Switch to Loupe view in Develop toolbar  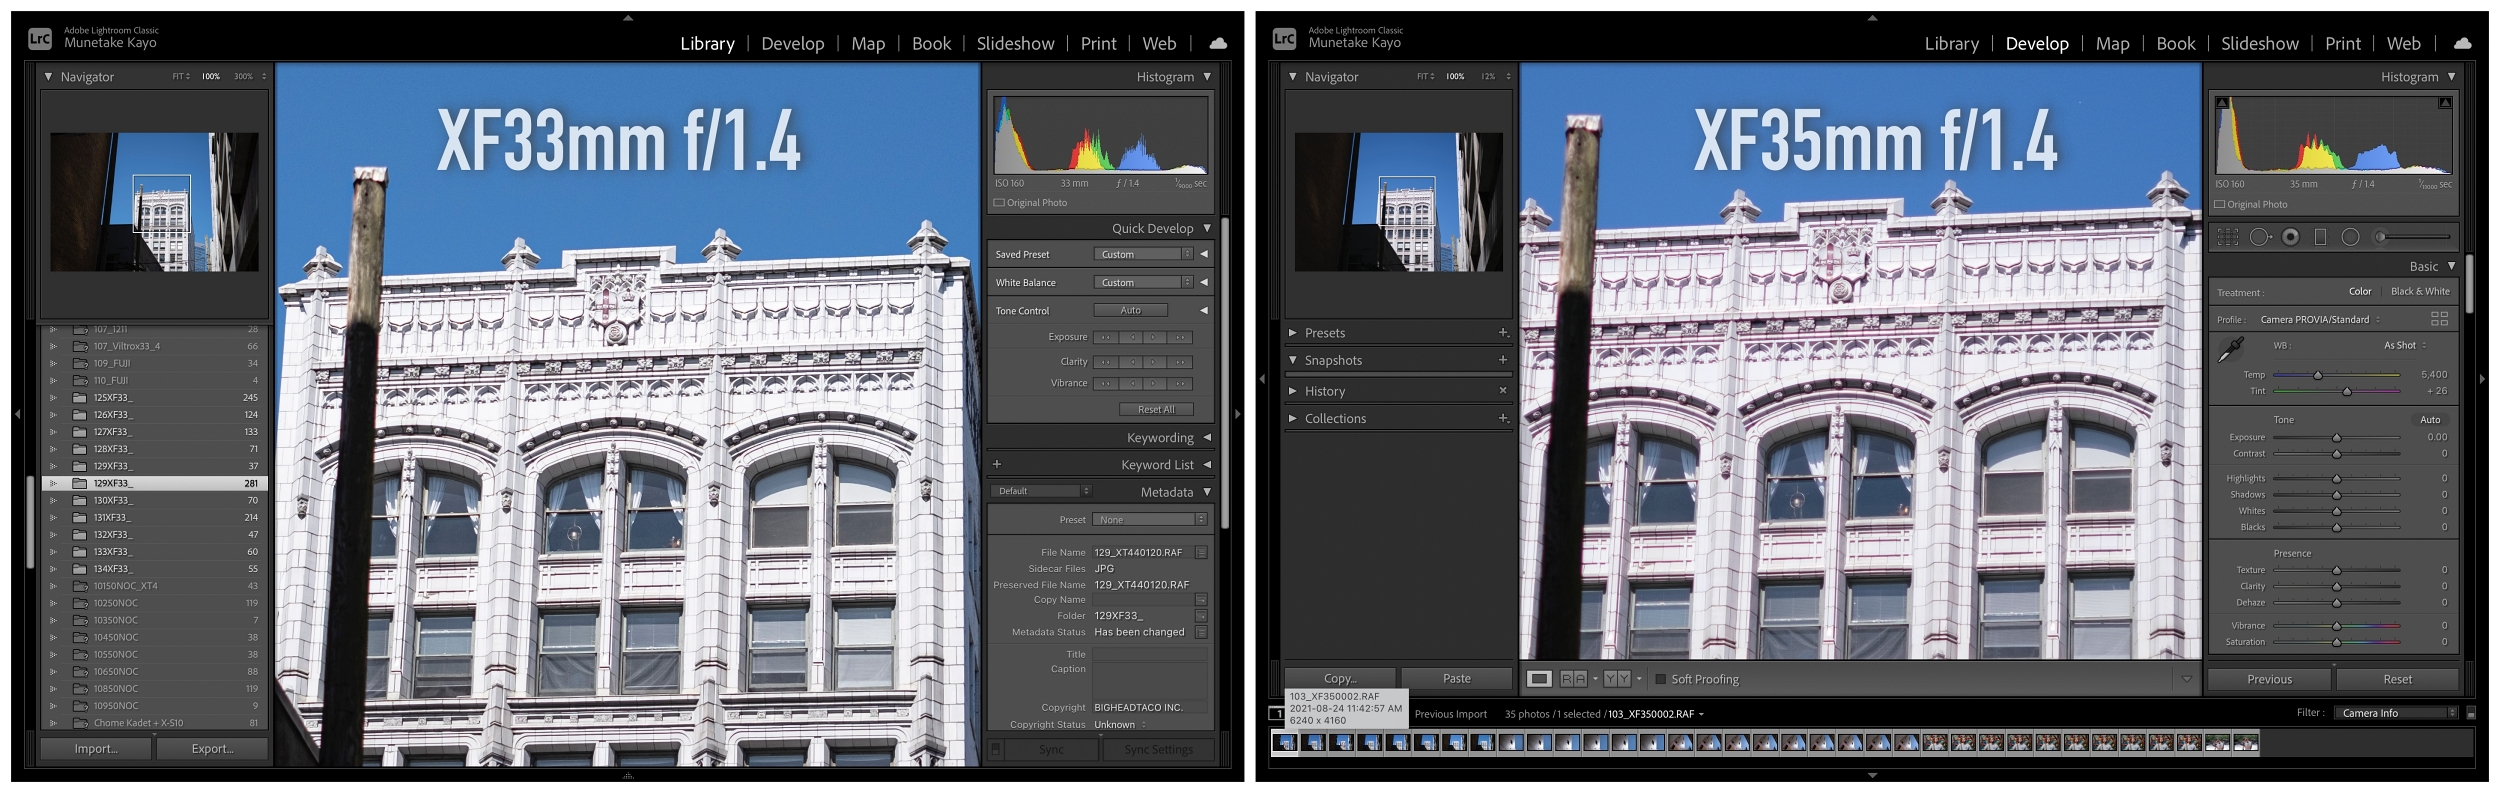[1539, 679]
